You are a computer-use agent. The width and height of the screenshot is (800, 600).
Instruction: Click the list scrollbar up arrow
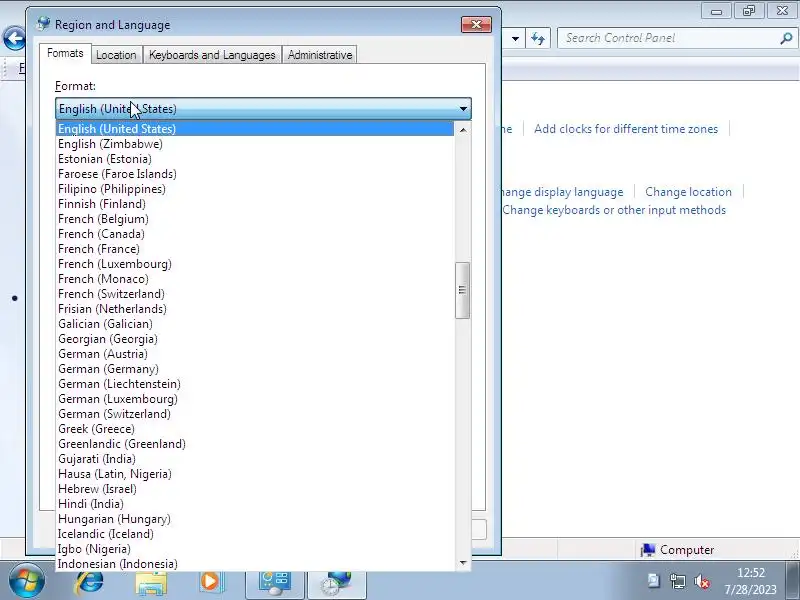(x=463, y=130)
